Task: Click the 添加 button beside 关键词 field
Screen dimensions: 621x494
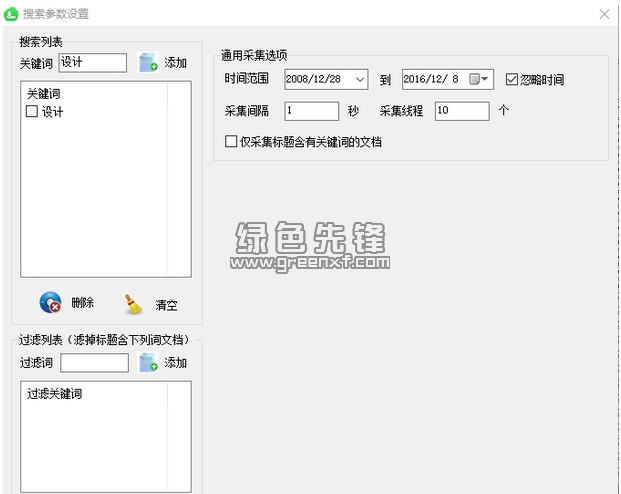Action: 175,63
